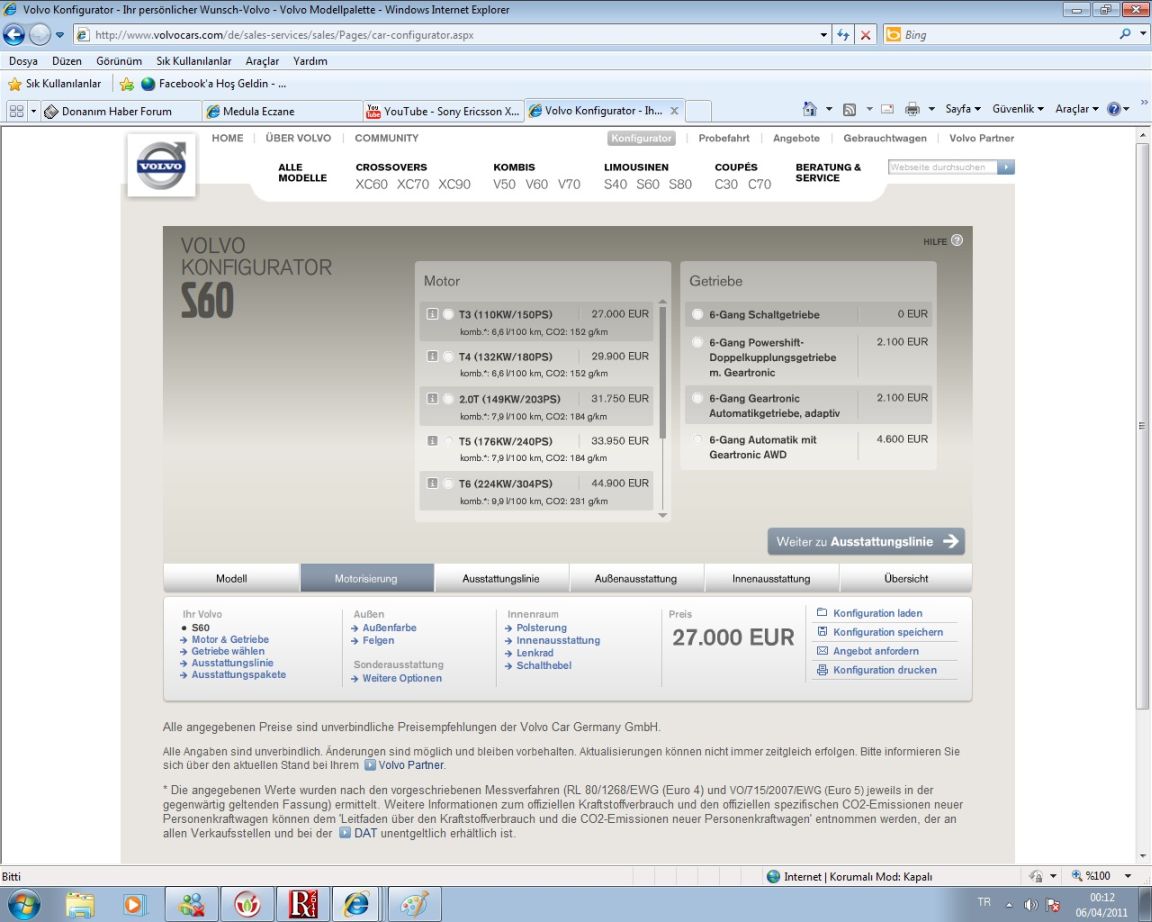Click the Read mail envelope icon

coord(888,109)
